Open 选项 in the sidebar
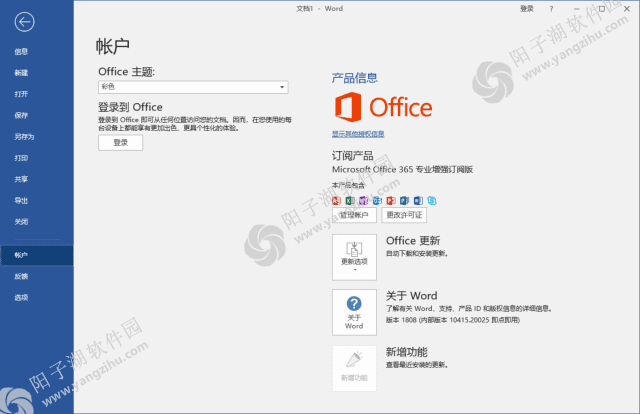 (21, 298)
